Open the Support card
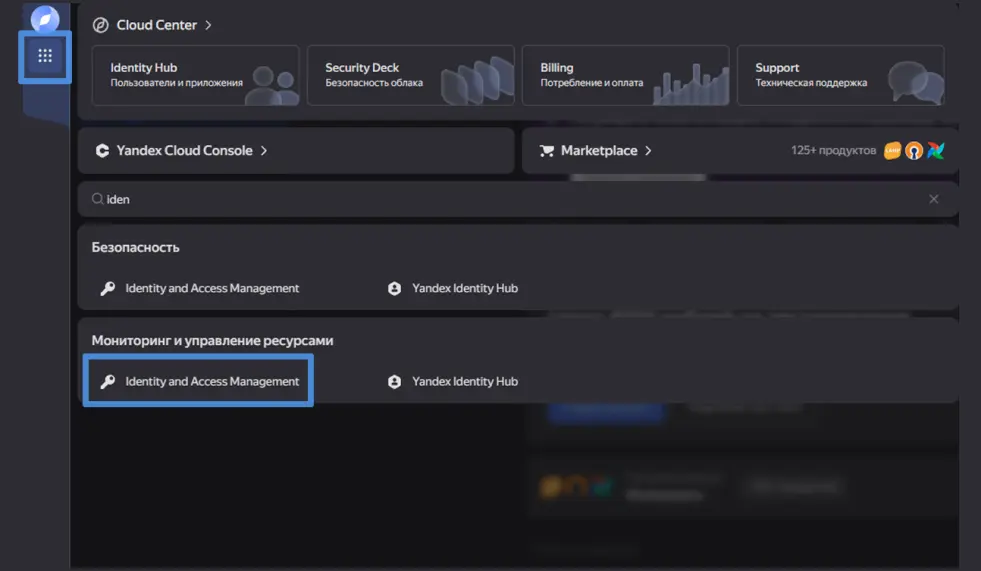 (840, 75)
